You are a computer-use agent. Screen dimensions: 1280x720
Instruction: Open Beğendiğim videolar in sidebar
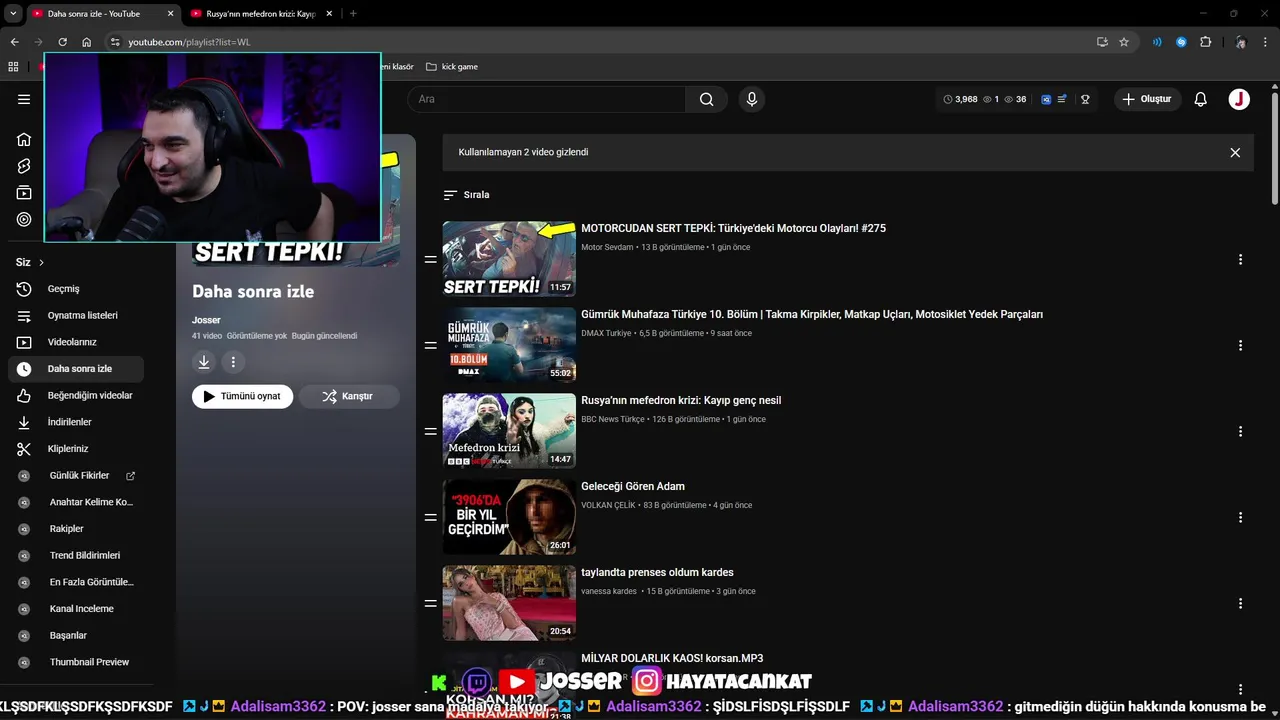click(x=76, y=395)
